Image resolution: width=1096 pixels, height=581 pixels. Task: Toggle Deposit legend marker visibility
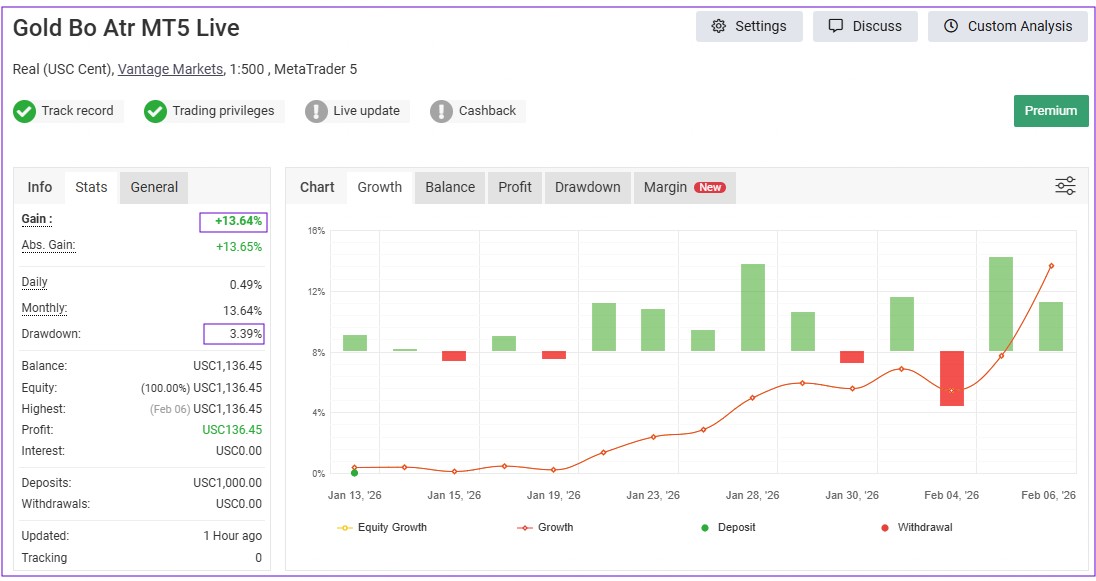click(727, 527)
